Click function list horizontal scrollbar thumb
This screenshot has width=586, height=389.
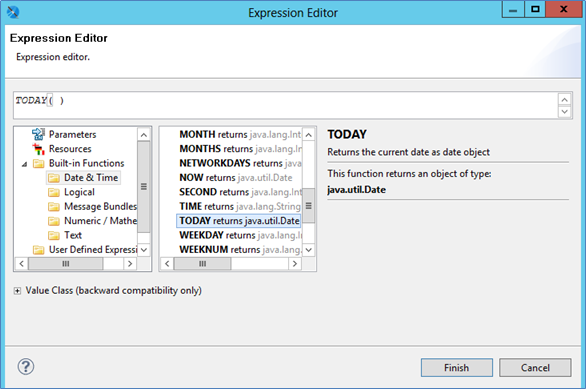tap(203, 264)
